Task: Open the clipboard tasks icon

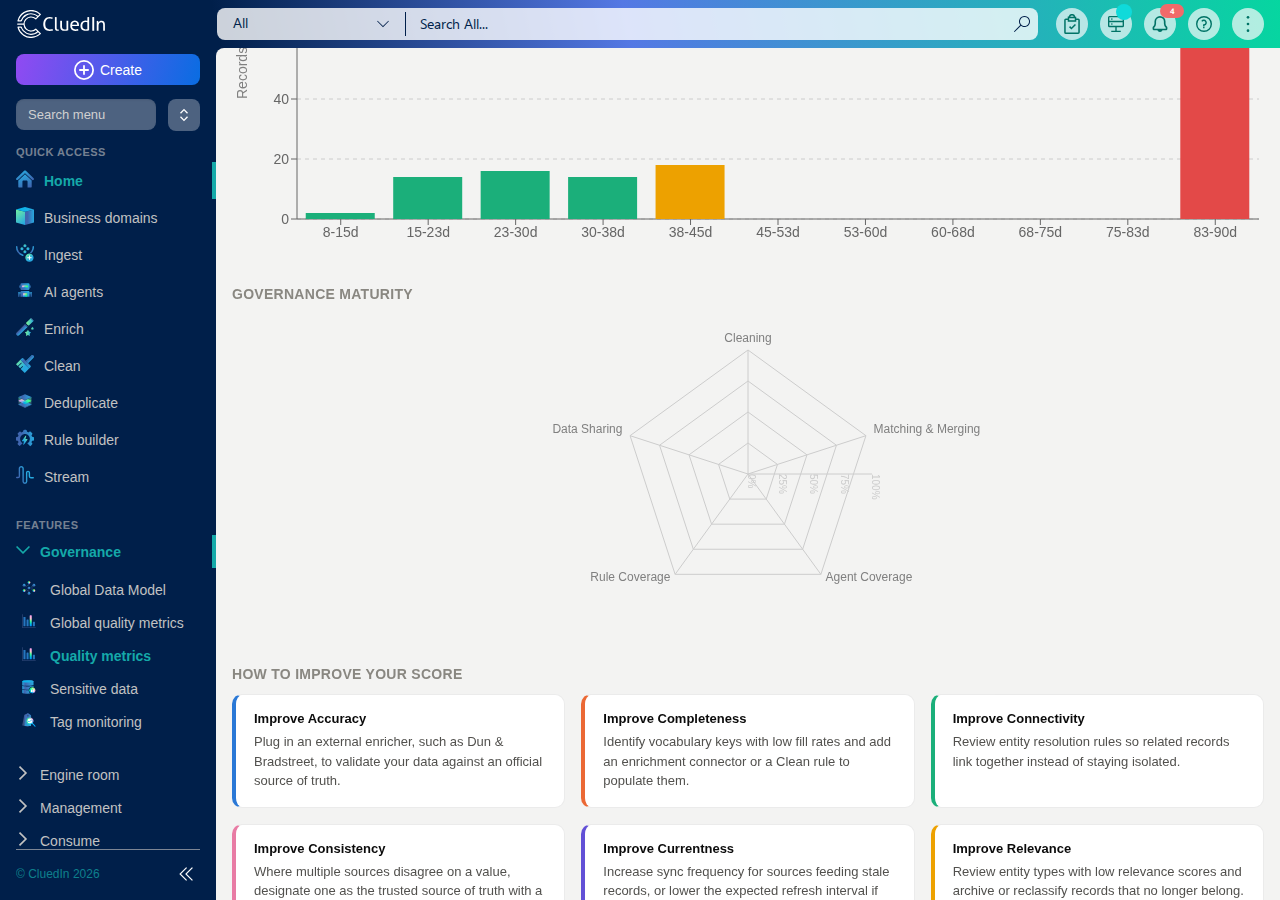Action: pyautogui.click(x=1072, y=24)
